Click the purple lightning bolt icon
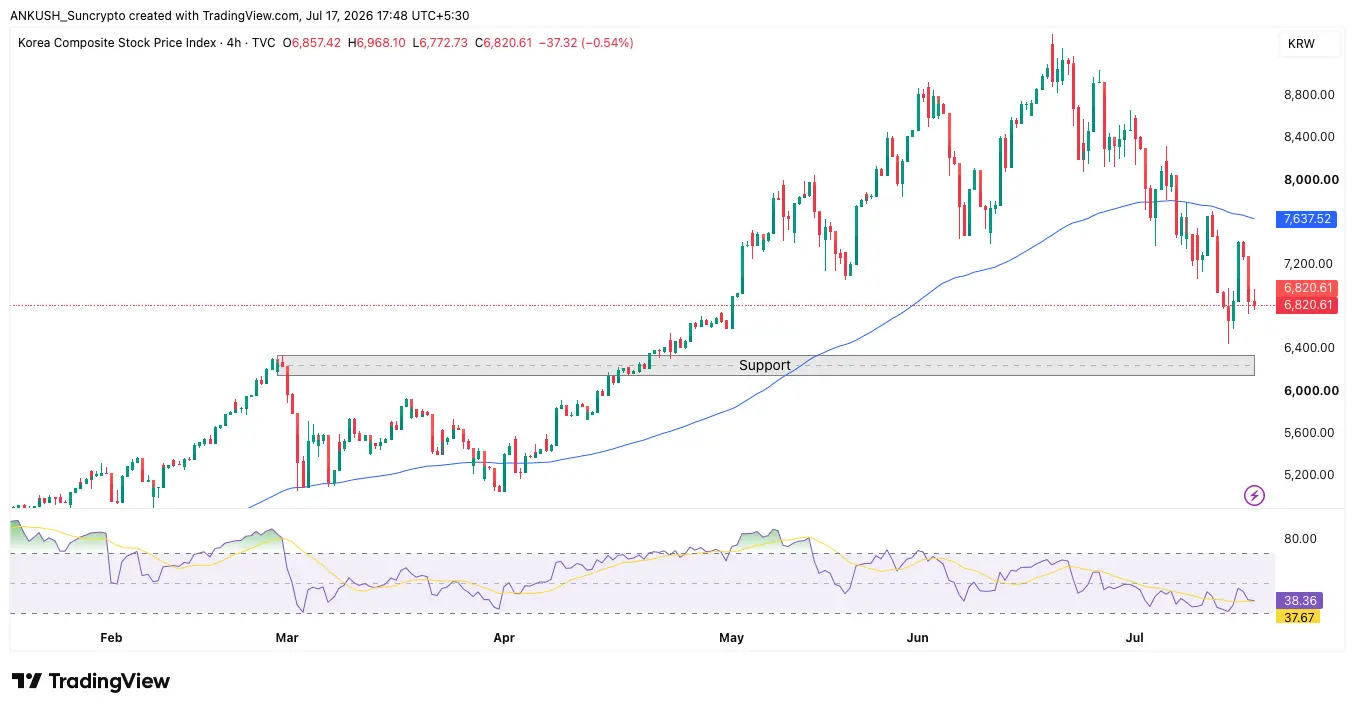This screenshot has width=1355, height=711. click(x=1254, y=495)
